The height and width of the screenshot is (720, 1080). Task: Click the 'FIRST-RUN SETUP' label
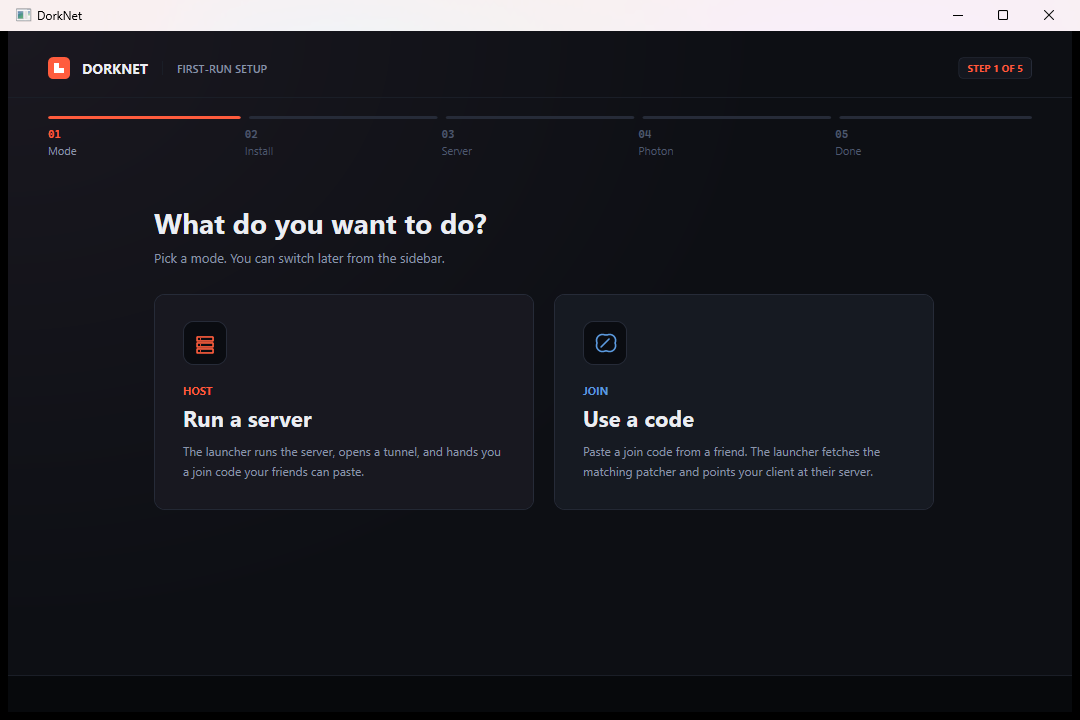(x=222, y=69)
